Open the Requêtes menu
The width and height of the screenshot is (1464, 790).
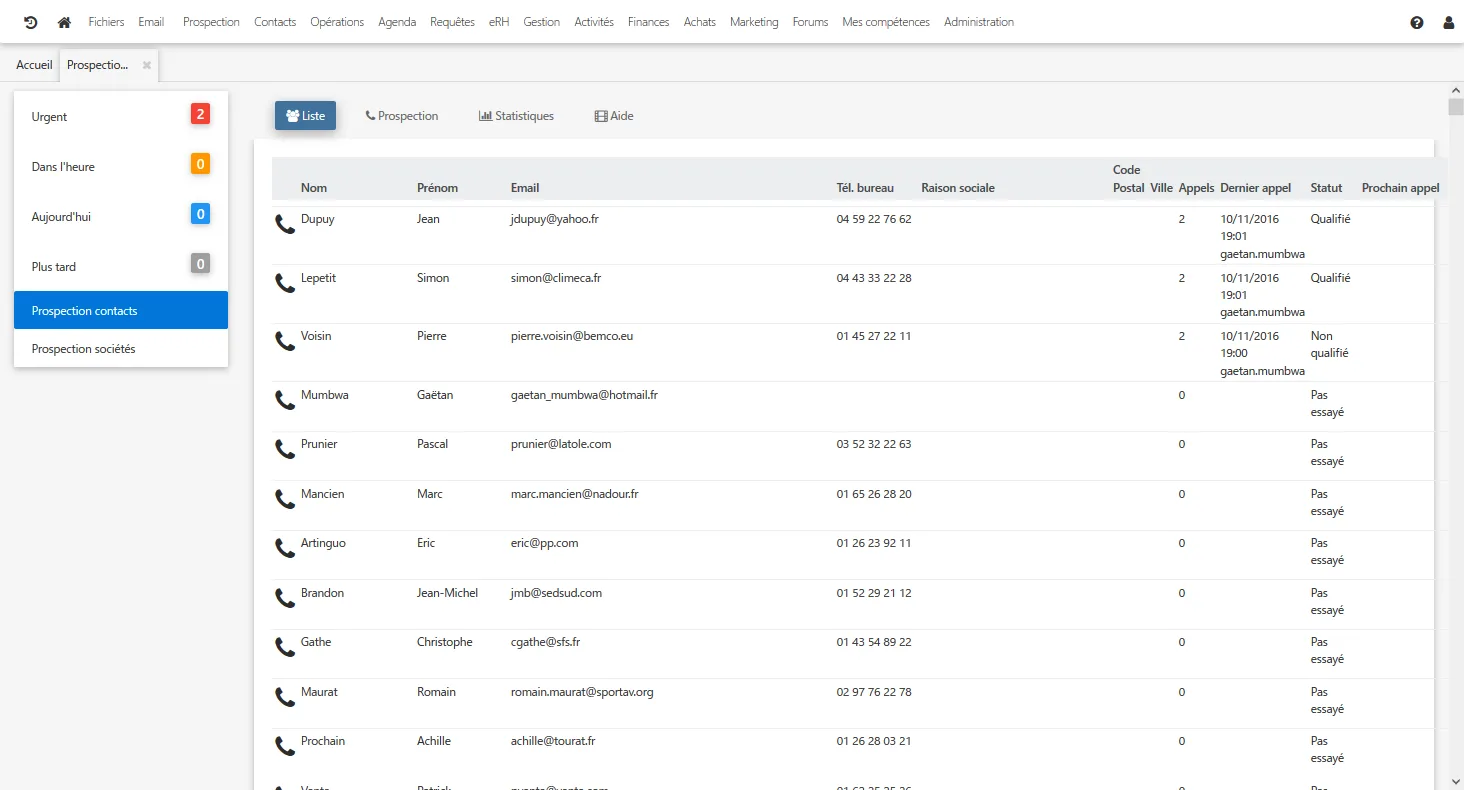click(452, 22)
